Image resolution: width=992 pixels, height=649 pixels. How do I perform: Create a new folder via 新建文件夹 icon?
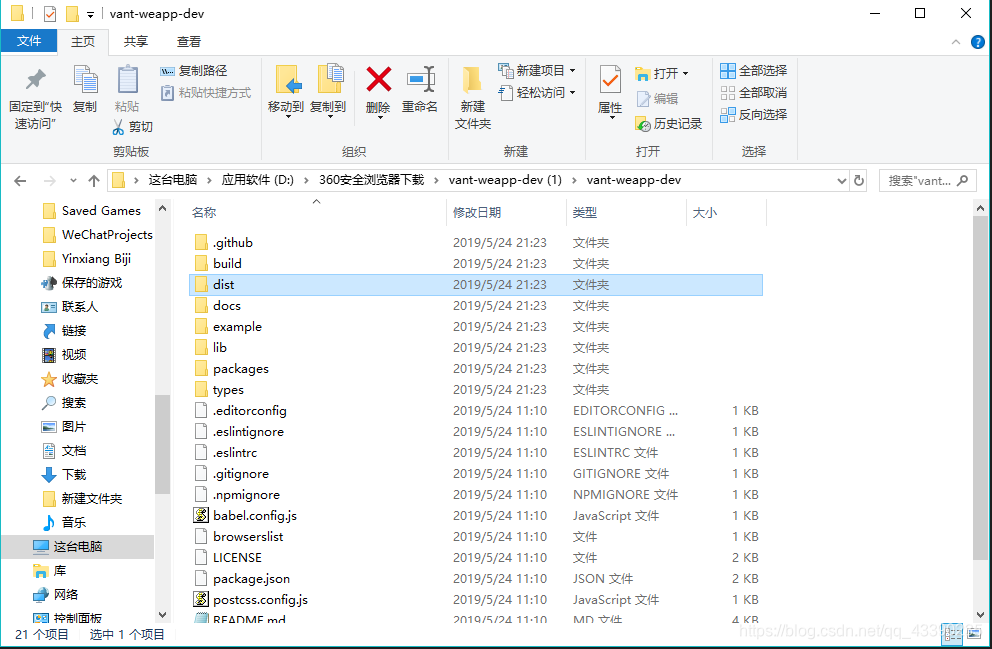click(x=471, y=95)
